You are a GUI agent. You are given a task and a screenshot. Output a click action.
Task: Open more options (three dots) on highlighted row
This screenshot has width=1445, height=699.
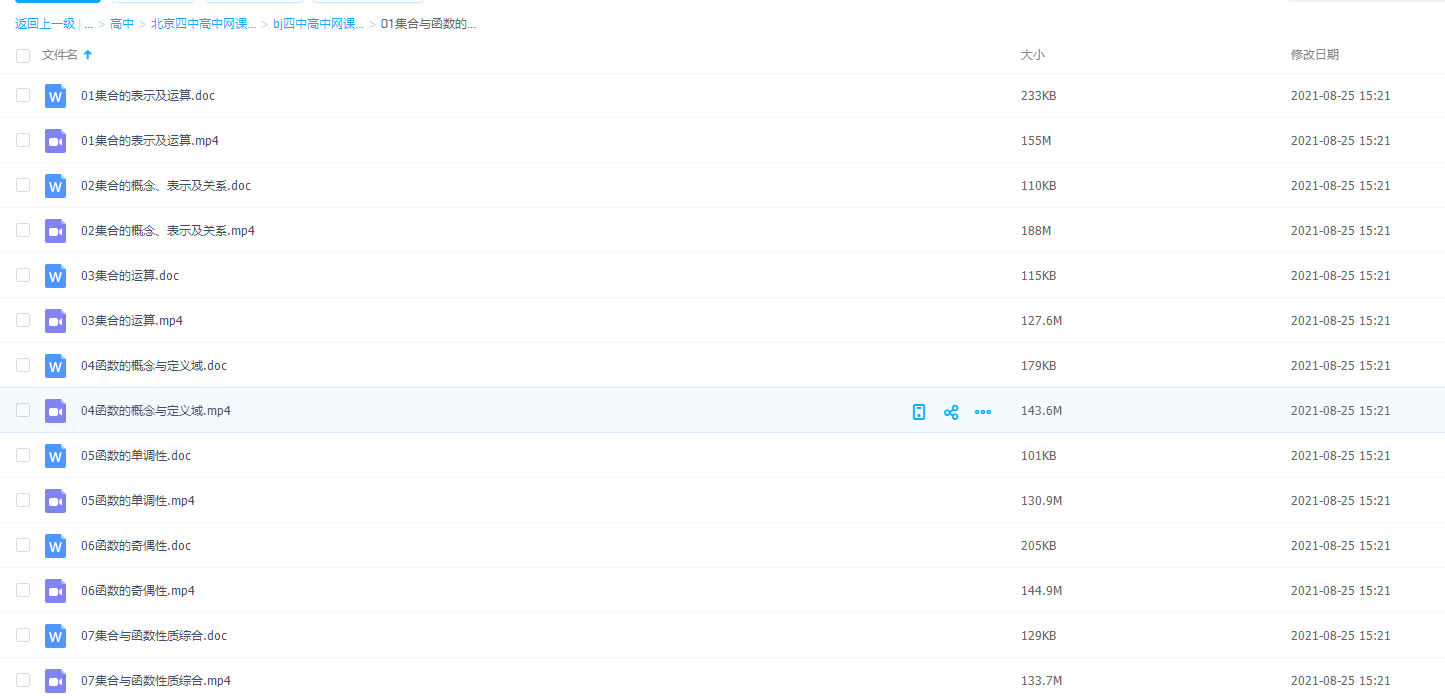click(983, 411)
